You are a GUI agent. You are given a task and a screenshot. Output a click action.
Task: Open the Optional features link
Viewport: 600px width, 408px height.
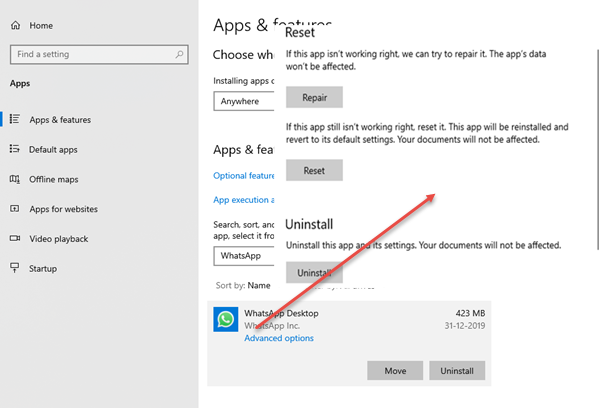pos(244,176)
